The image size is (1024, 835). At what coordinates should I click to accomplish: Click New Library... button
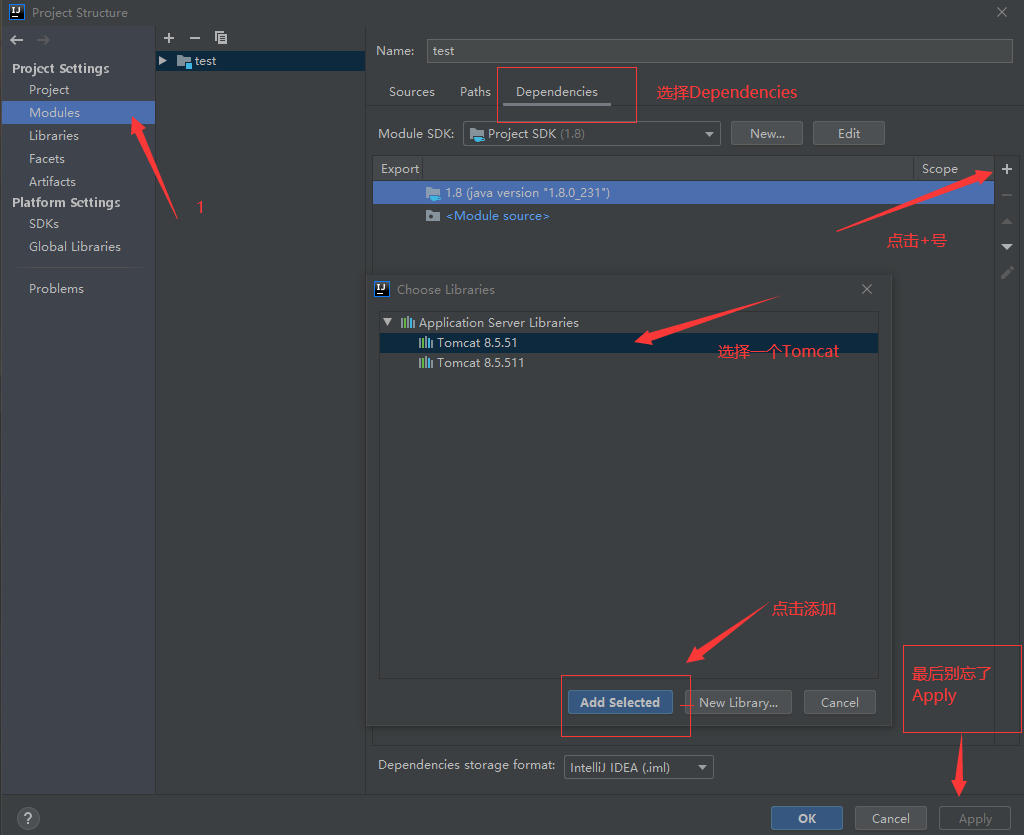(738, 702)
